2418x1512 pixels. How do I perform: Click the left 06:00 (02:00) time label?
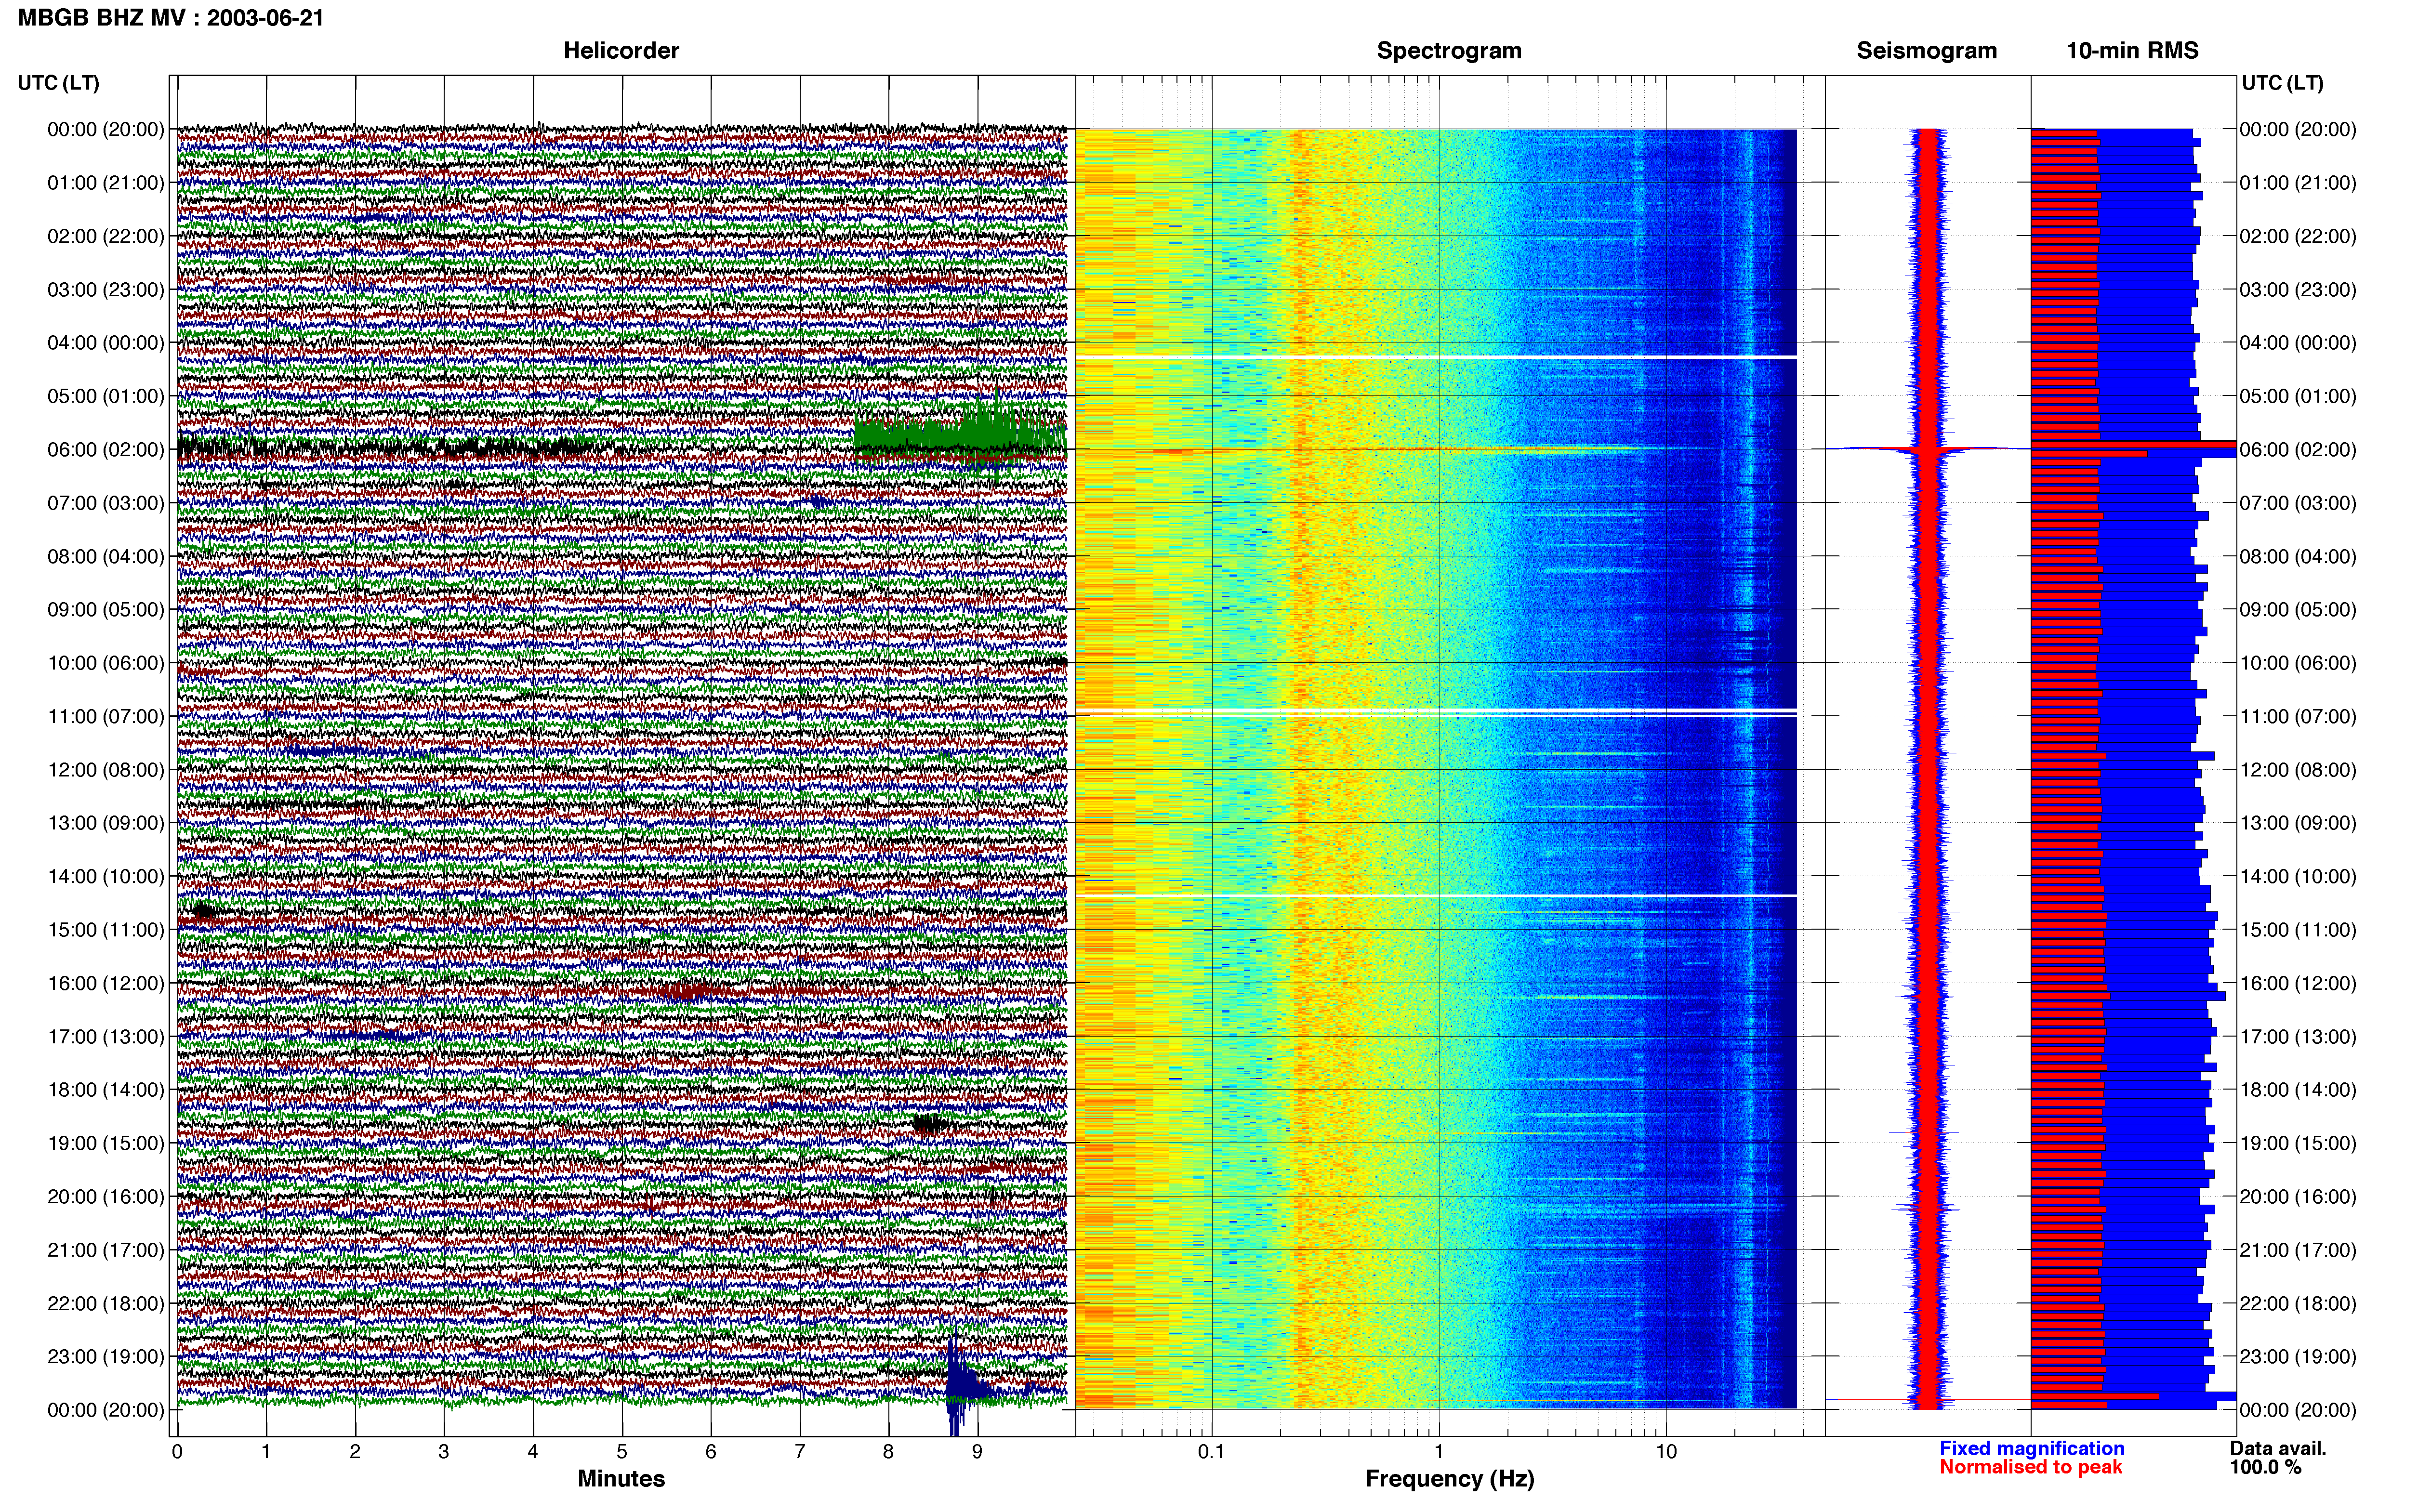(106, 450)
